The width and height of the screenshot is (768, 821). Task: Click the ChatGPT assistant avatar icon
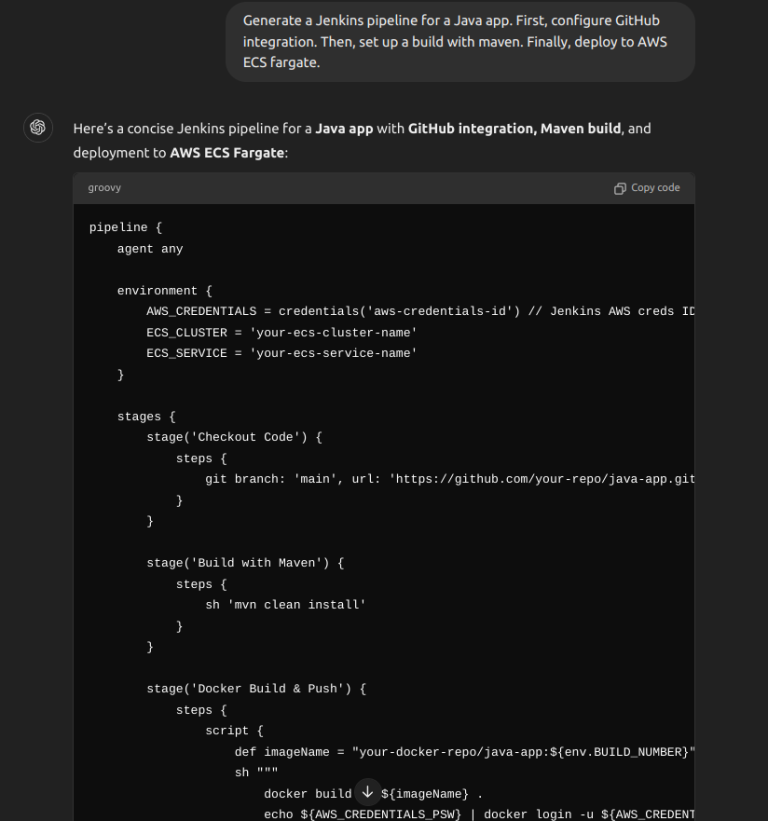(37, 128)
